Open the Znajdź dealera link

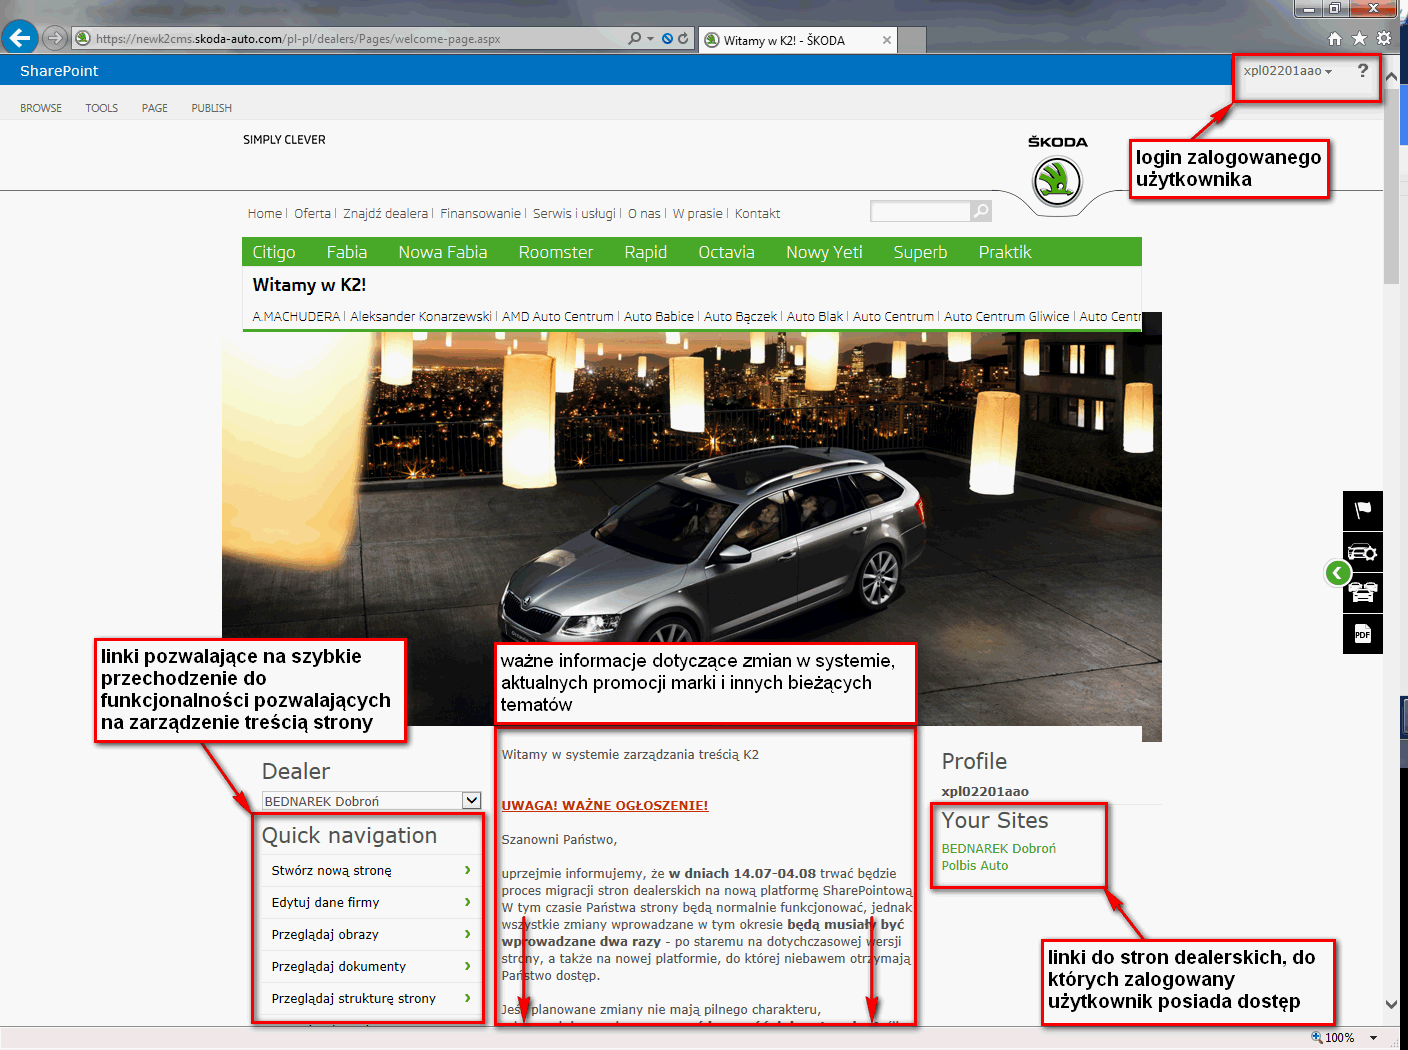(x=386, y=214)
